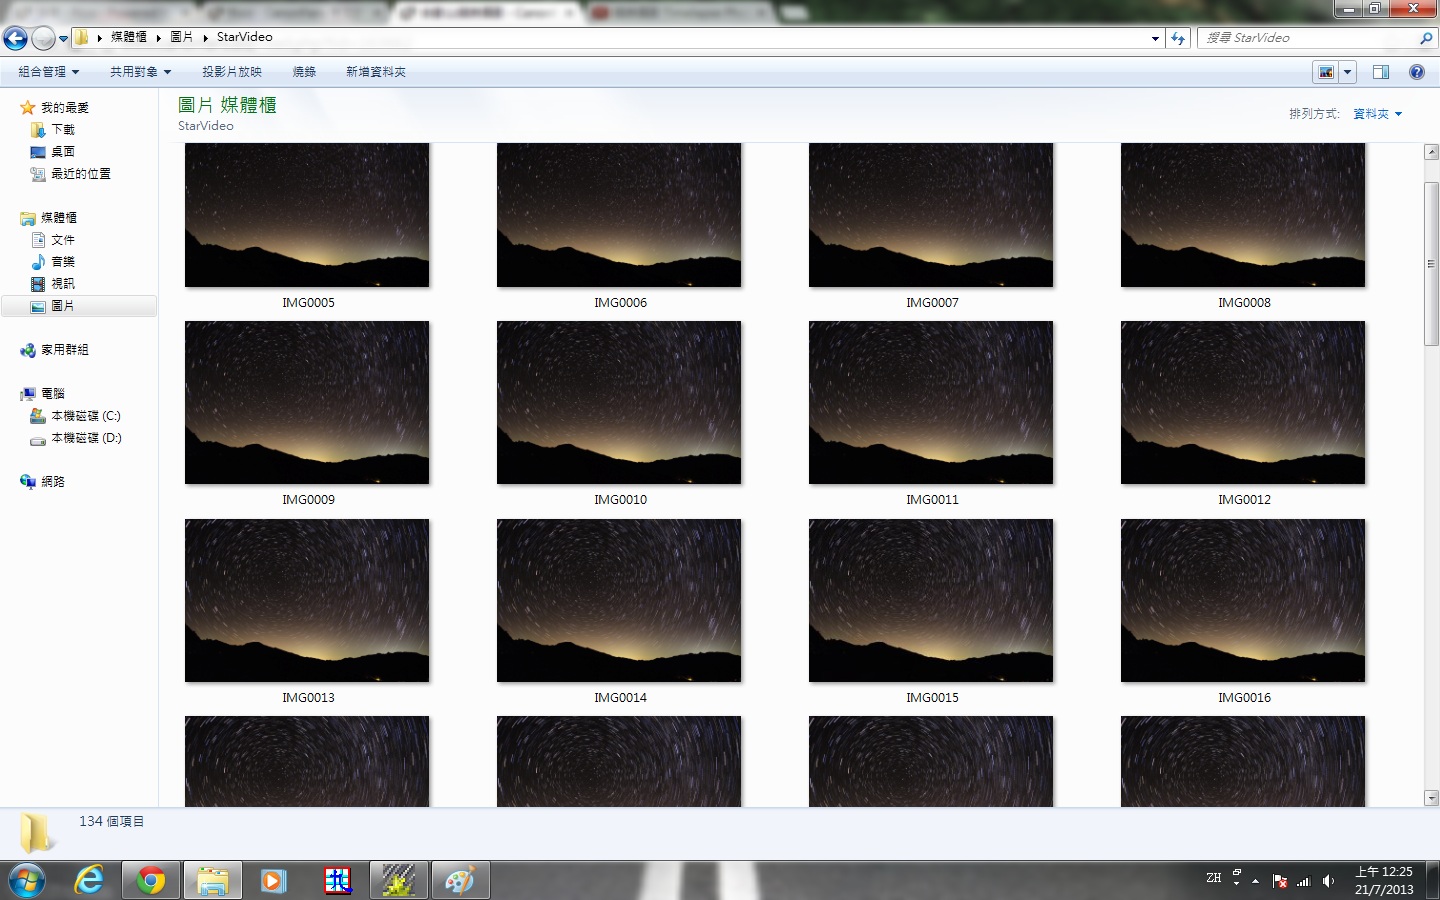Open 家用群組 homegroup
The width and height of the screenshot is (1440, 900).
tap(65, 350)
